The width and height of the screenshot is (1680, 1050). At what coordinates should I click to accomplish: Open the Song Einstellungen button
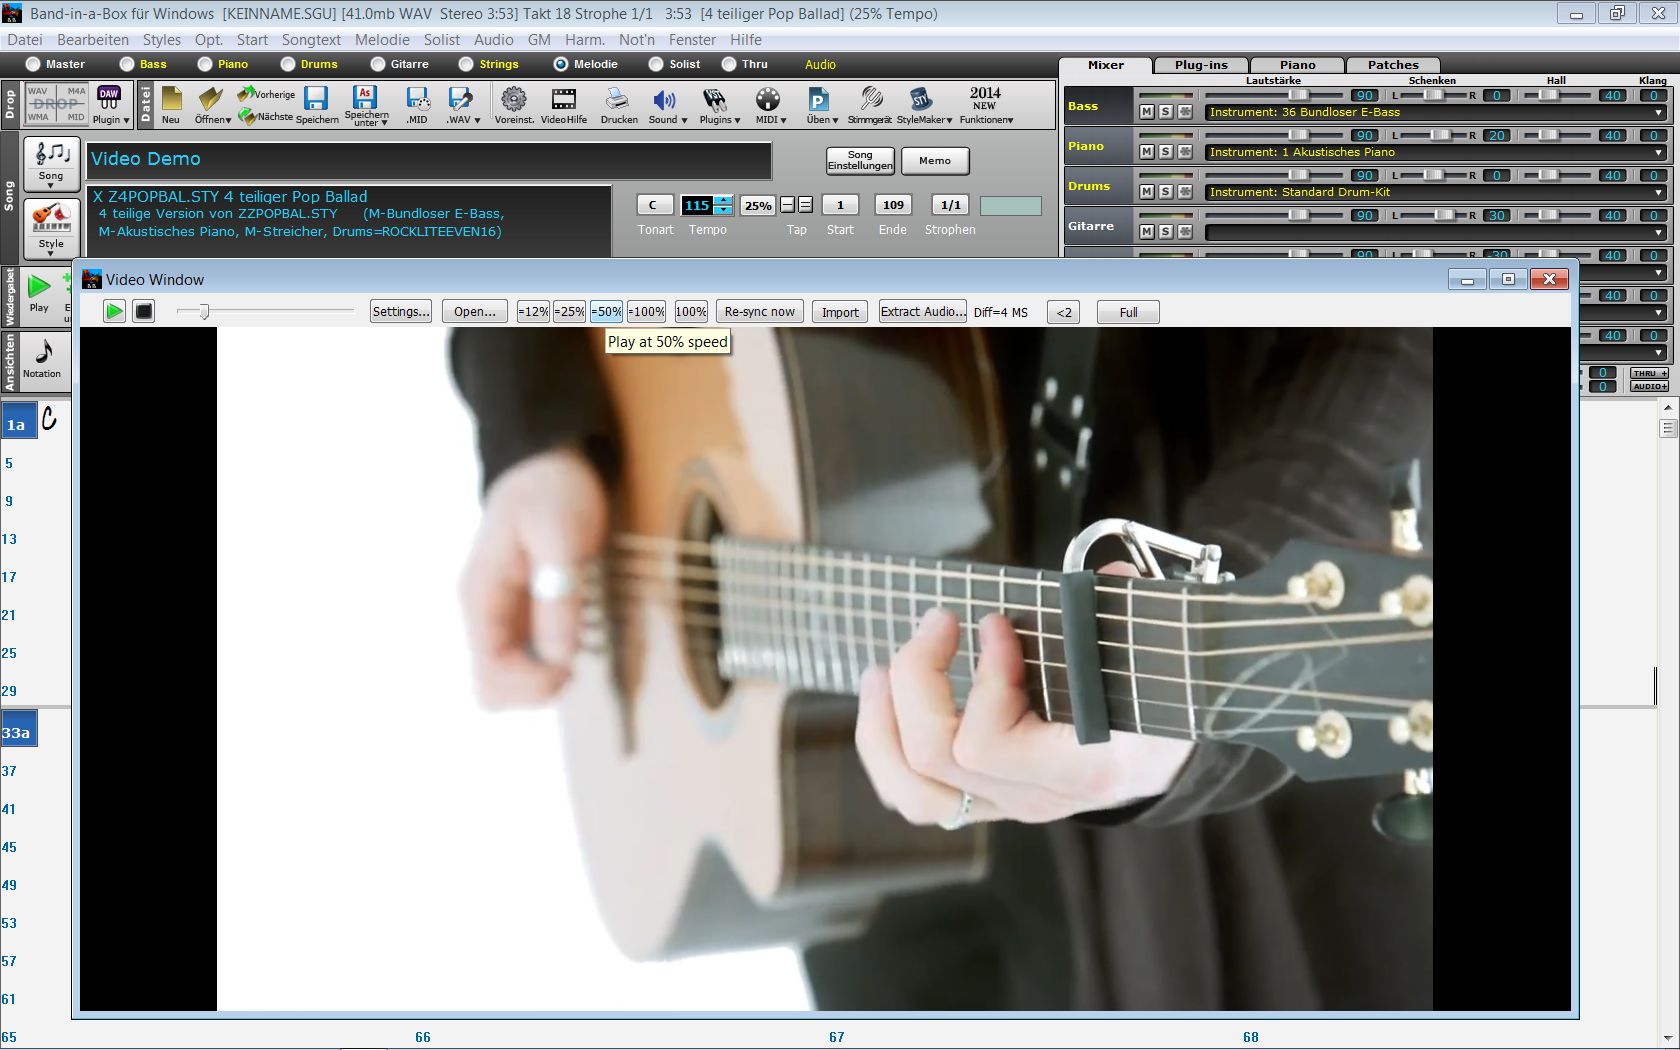(859, 160)
